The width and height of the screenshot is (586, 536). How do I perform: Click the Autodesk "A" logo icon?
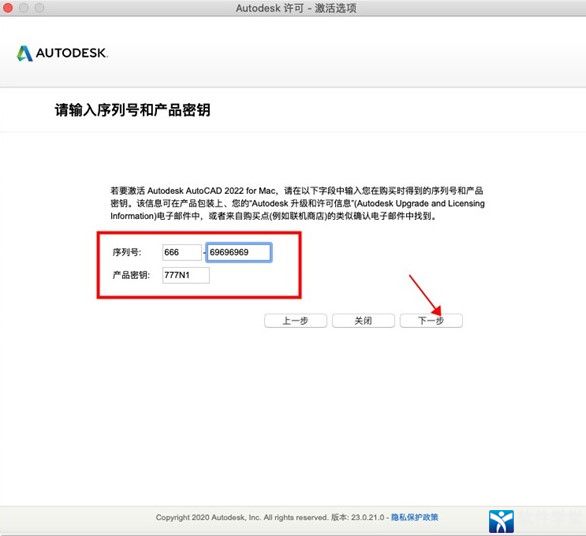[x=25, y=53]
